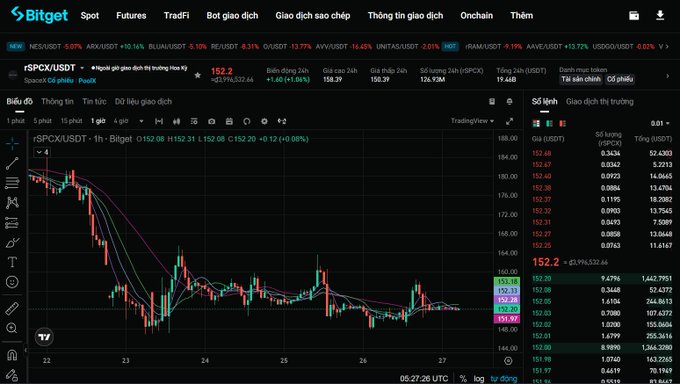Select the trend line drawing tool
The width and height of the screenshot is (680, 384).
pos(12,163)
